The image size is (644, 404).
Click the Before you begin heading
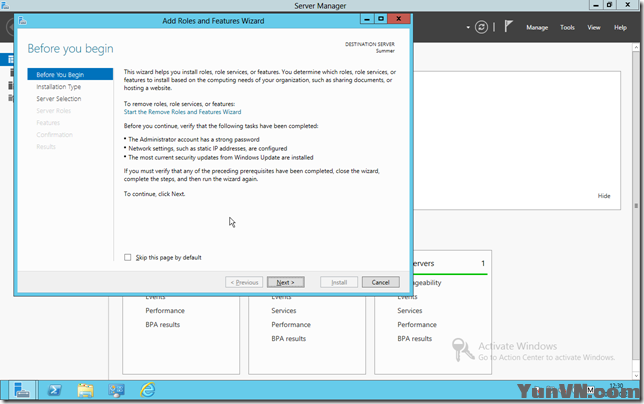pos(70,49)
